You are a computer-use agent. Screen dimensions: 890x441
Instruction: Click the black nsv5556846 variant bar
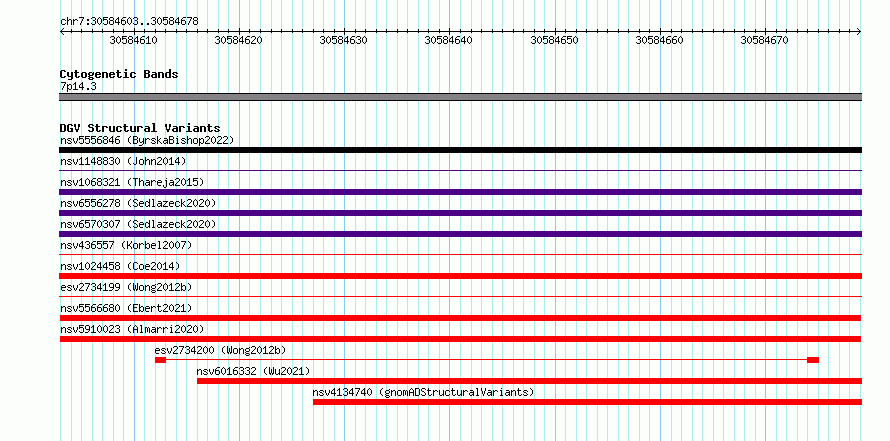coord(460,150)
